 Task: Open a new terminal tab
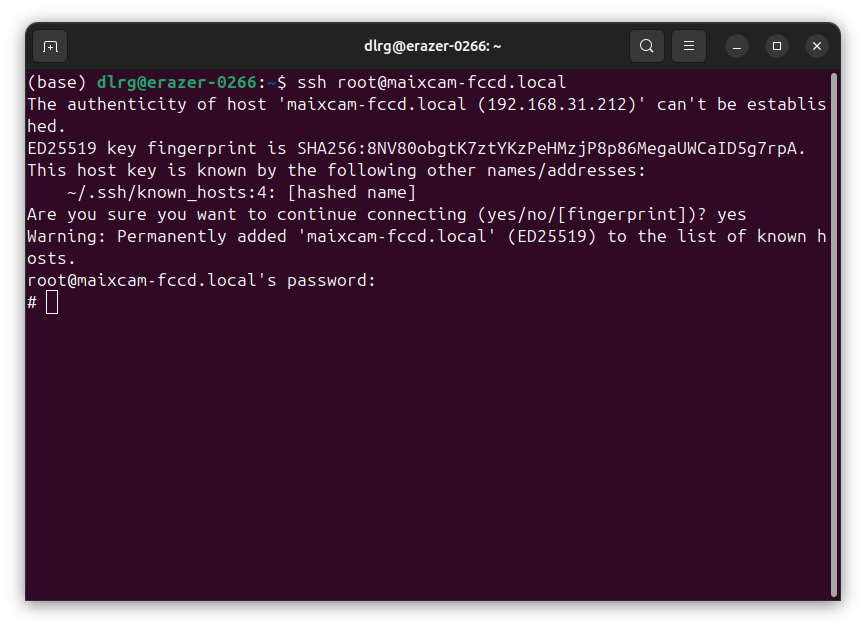[x=50, y=46]
